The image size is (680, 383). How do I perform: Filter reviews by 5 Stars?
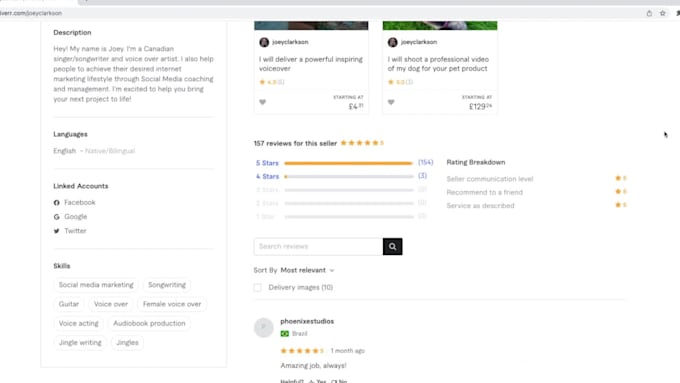pos(267,163)
